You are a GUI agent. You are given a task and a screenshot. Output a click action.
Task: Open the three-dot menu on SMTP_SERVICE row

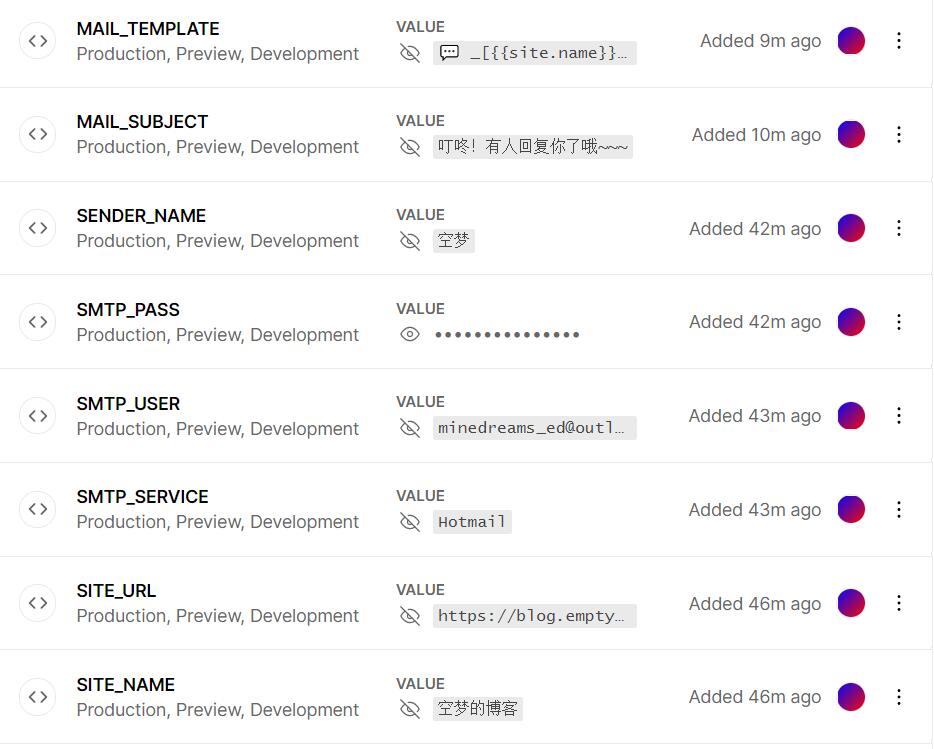click(898, 509)
